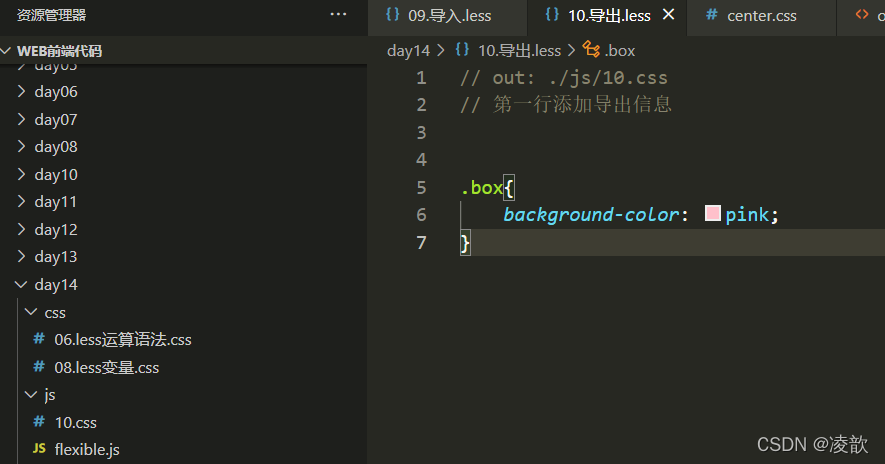Click the JS icon beside flexible.js
The height and width of the screenshot is (464, 885).
coord(39,449)
